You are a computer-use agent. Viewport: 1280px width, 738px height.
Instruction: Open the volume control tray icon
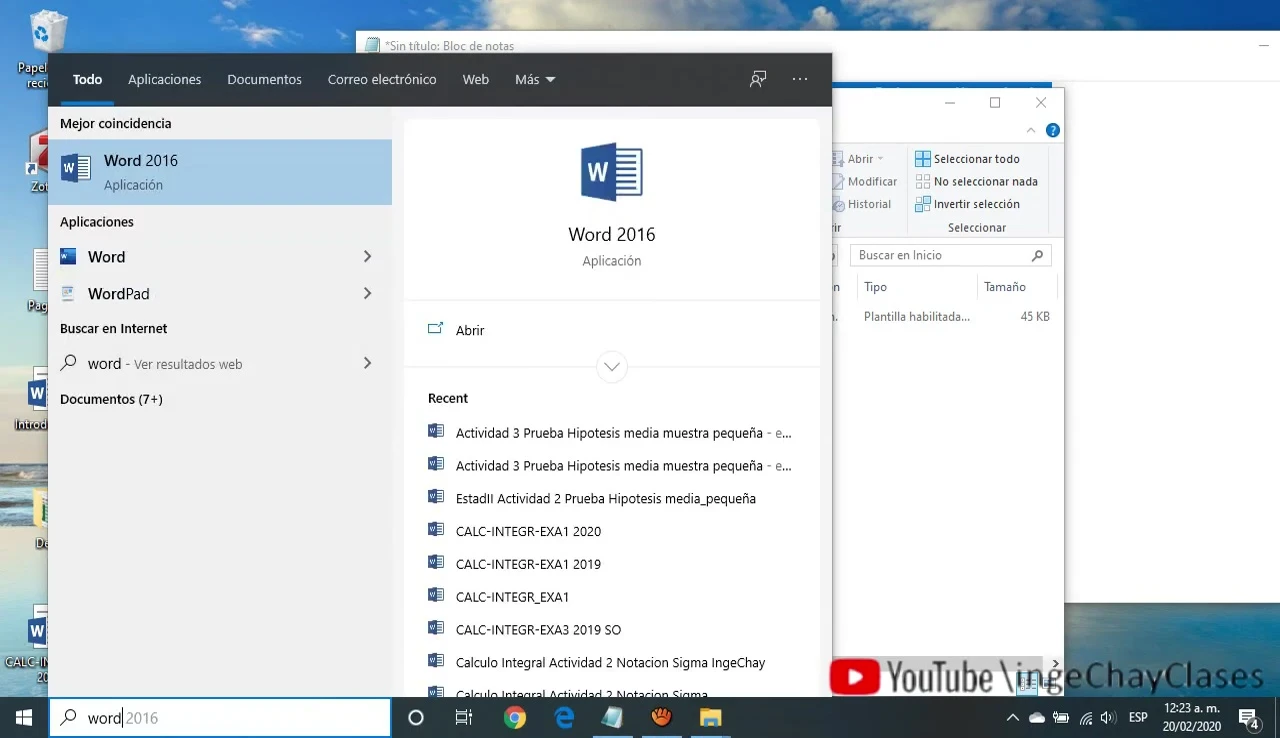coord(1108,718)
